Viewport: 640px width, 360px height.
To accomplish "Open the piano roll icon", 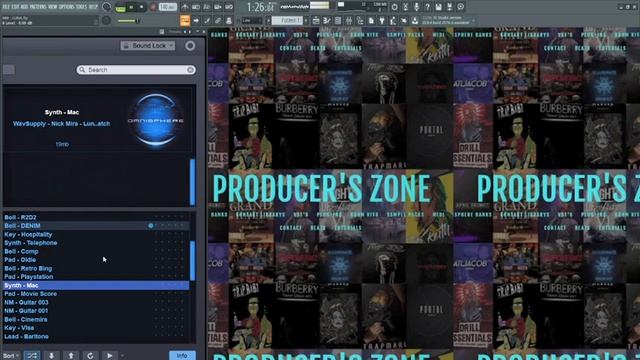I will [x=327, y=20].
